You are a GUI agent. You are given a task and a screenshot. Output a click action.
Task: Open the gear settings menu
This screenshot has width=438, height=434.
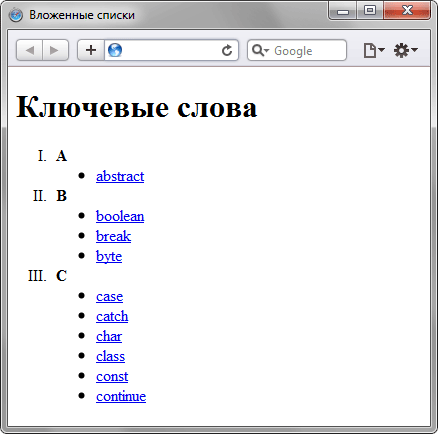(405, 51)
